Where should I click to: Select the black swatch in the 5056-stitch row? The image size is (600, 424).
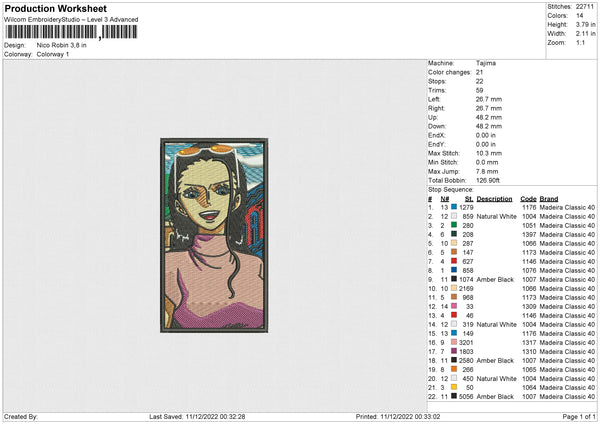[x=454, y=396]
